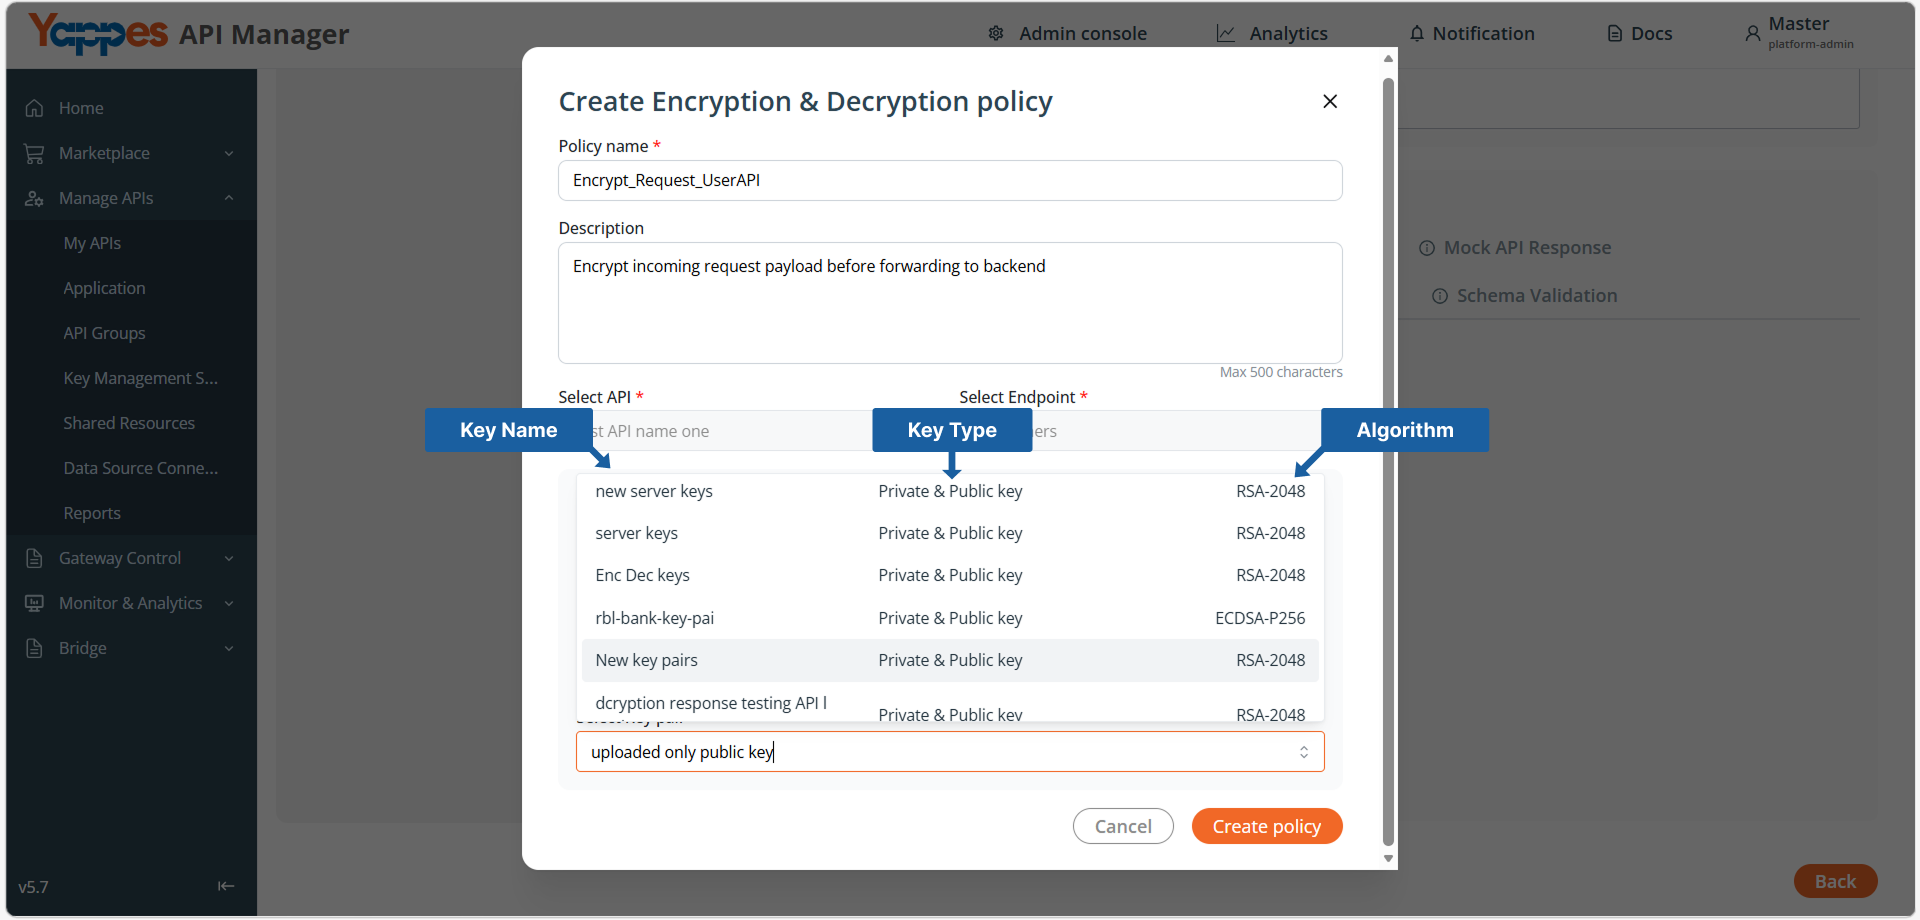Open the Docs link in header
The height and width of the screenshot is (920, 1920).
pos(1651,33)
